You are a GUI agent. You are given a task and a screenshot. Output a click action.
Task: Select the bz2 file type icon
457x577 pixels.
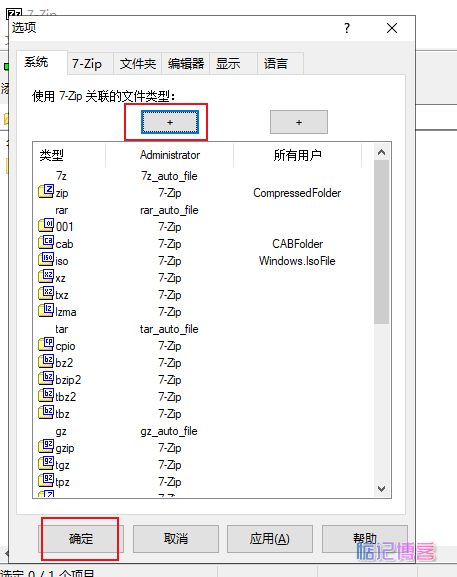pos(46,361)
